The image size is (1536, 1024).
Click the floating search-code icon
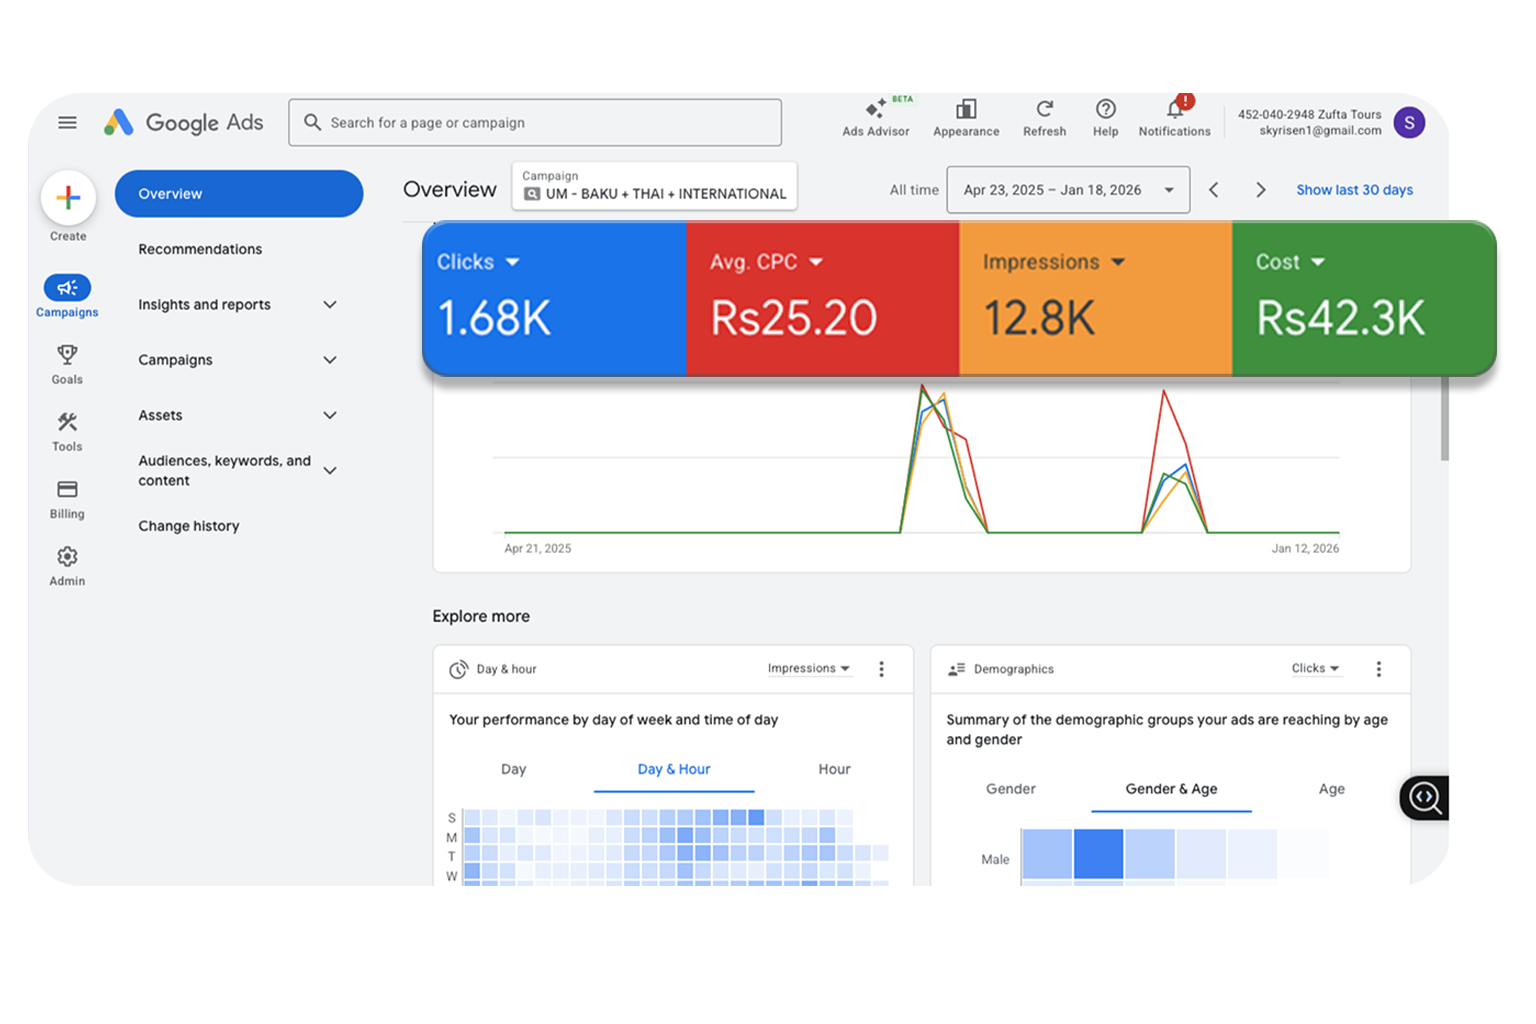click(1424, 798)
